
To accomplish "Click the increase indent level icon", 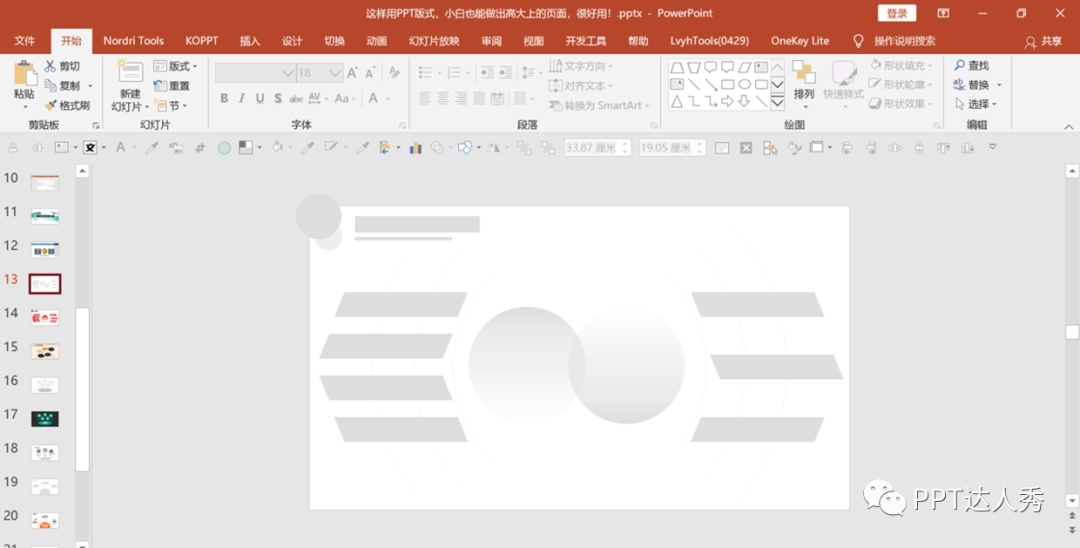I will click(x=505, y=72).
